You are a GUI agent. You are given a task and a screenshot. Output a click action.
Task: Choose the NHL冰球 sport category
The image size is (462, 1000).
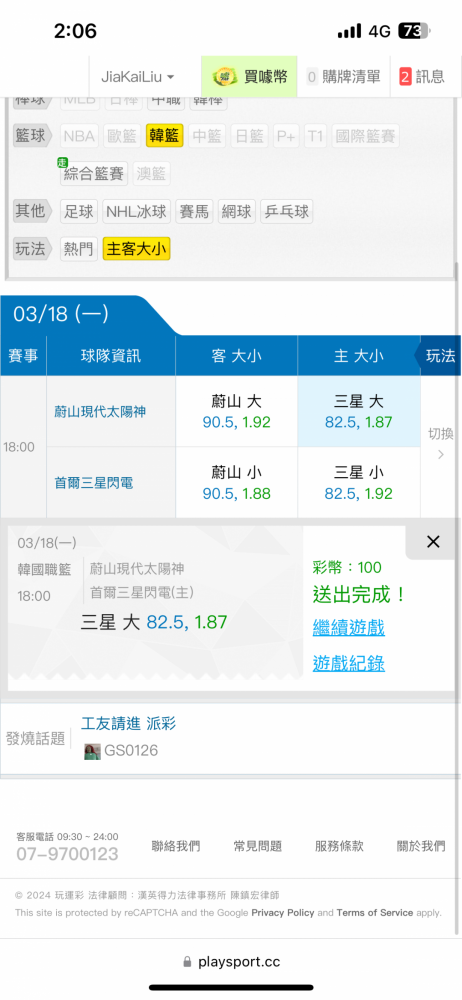coord(137,212)
